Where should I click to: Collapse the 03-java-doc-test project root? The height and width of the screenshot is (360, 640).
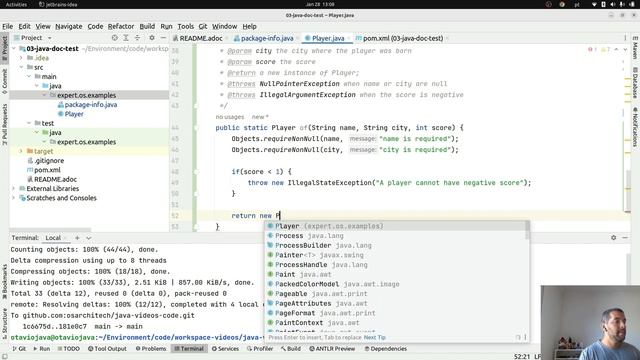tap(14, 49)
